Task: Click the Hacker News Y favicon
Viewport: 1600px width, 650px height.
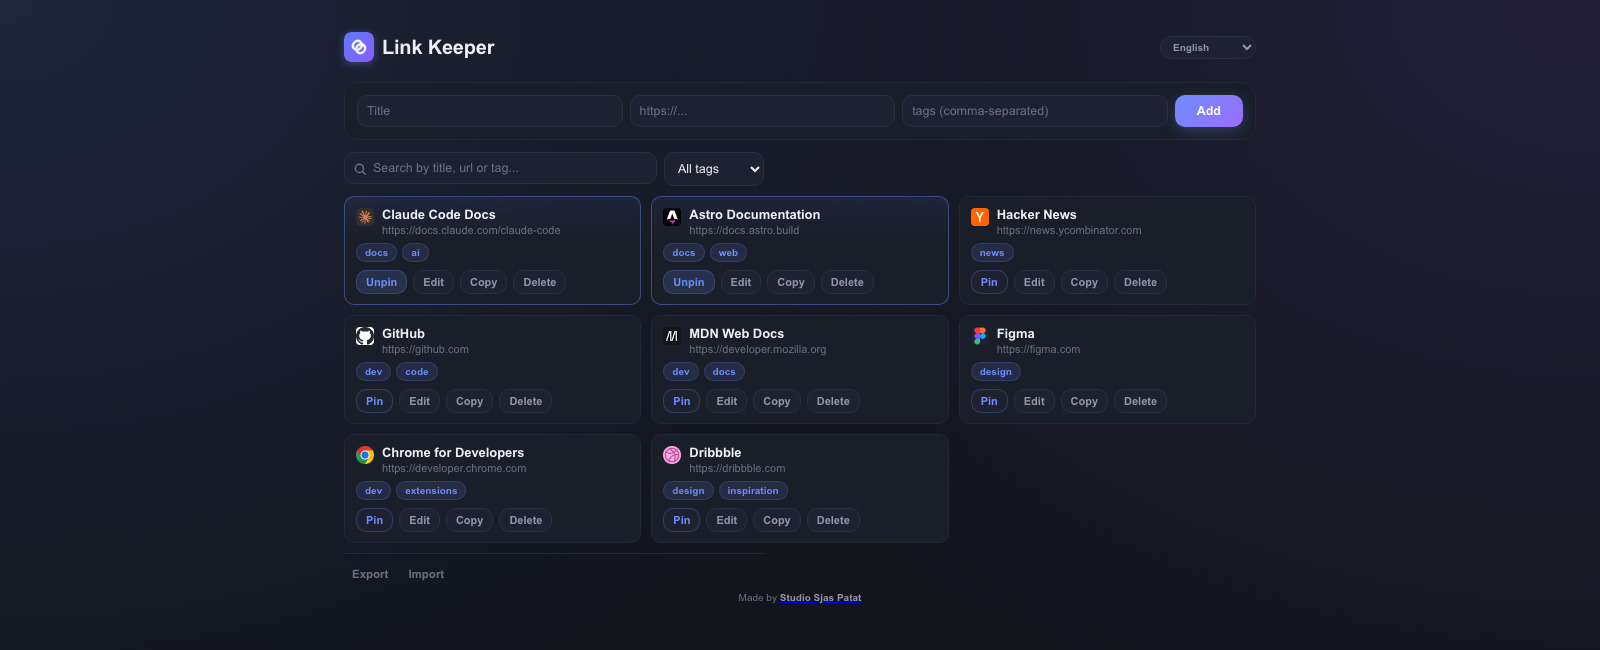Action: [980, 217]
